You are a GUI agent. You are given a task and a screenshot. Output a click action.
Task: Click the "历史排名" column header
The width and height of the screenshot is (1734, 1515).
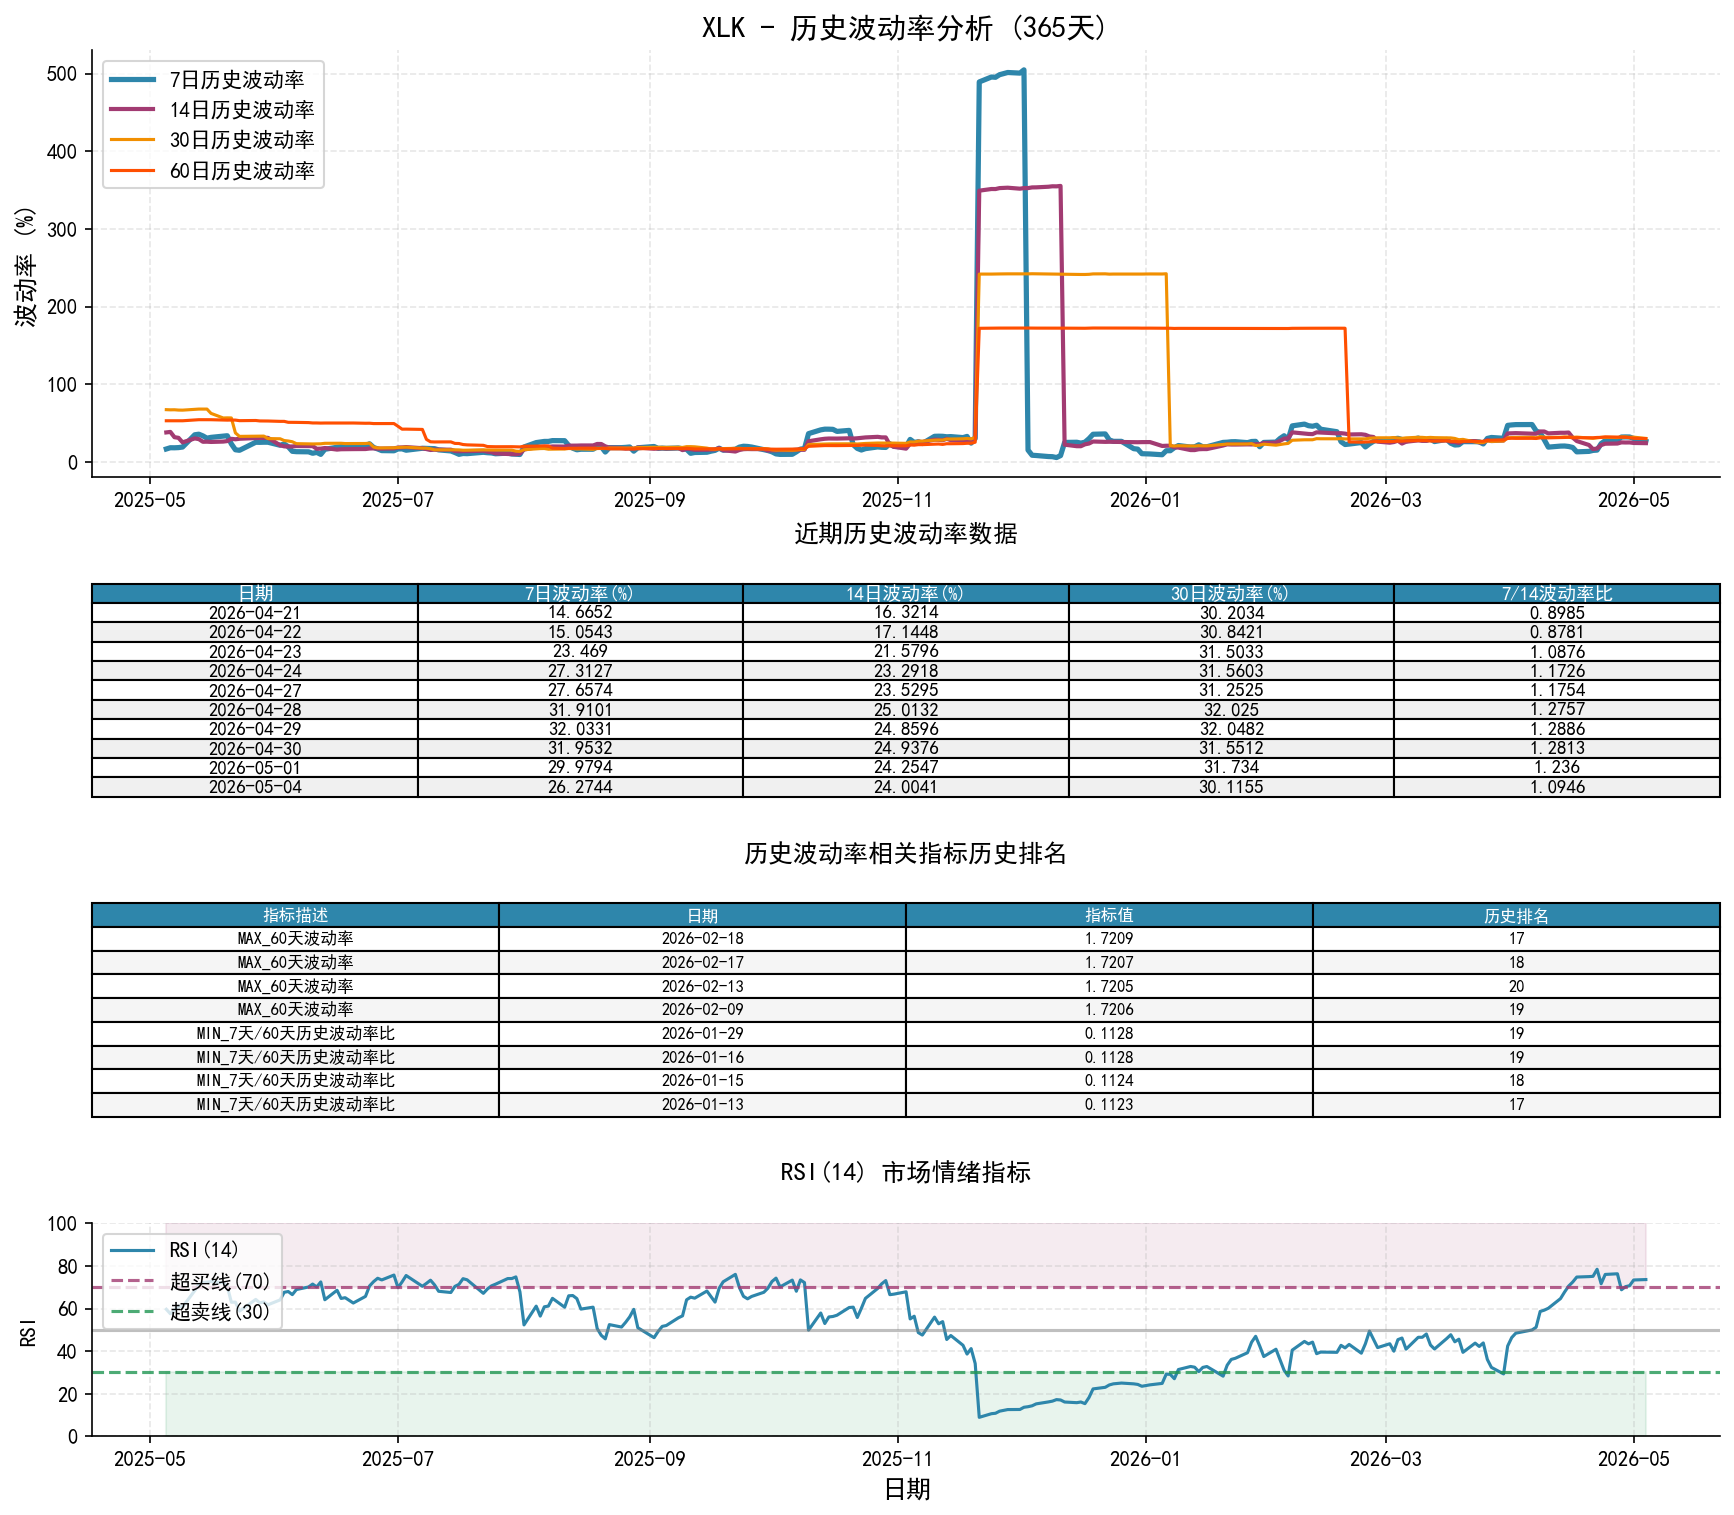pos(1516,915)
